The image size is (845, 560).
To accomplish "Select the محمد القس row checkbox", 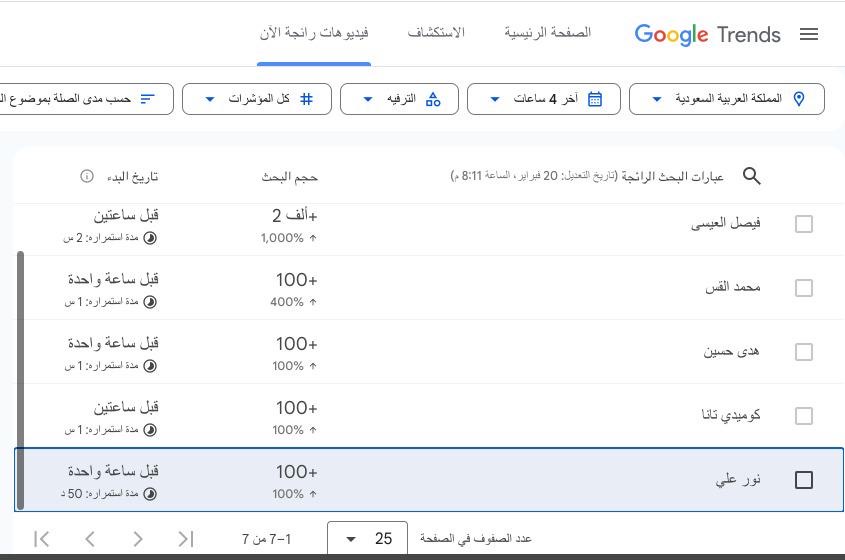I will point(803,288).
